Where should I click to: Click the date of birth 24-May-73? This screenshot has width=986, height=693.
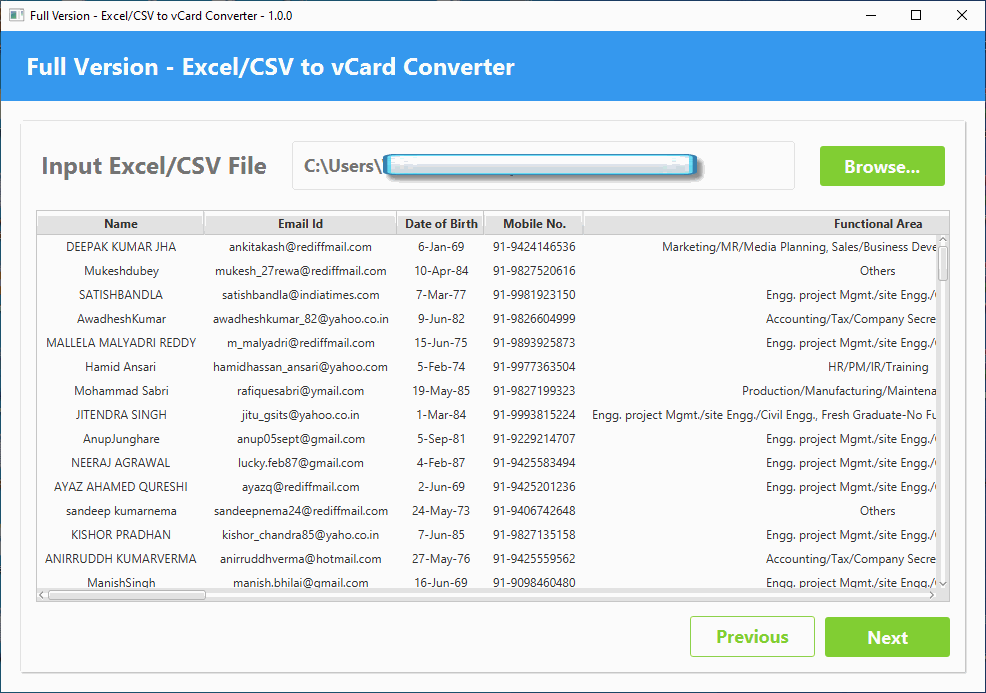441,511
